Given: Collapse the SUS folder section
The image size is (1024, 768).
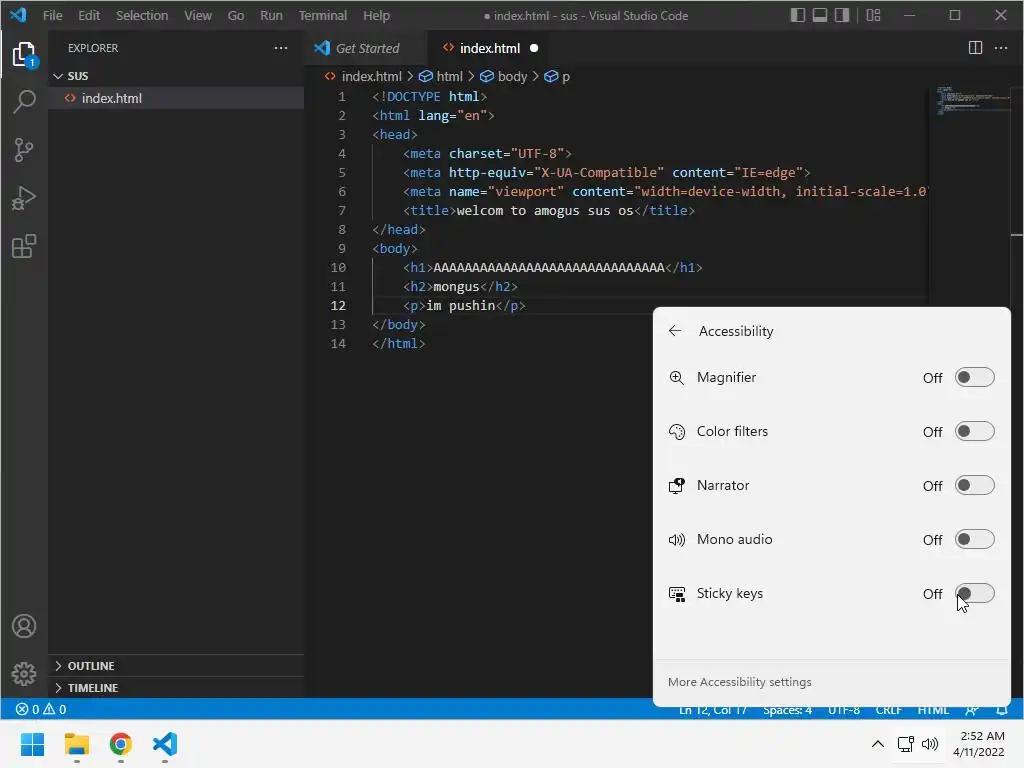Looking at the screenshot, I should (x=176, y=76).
